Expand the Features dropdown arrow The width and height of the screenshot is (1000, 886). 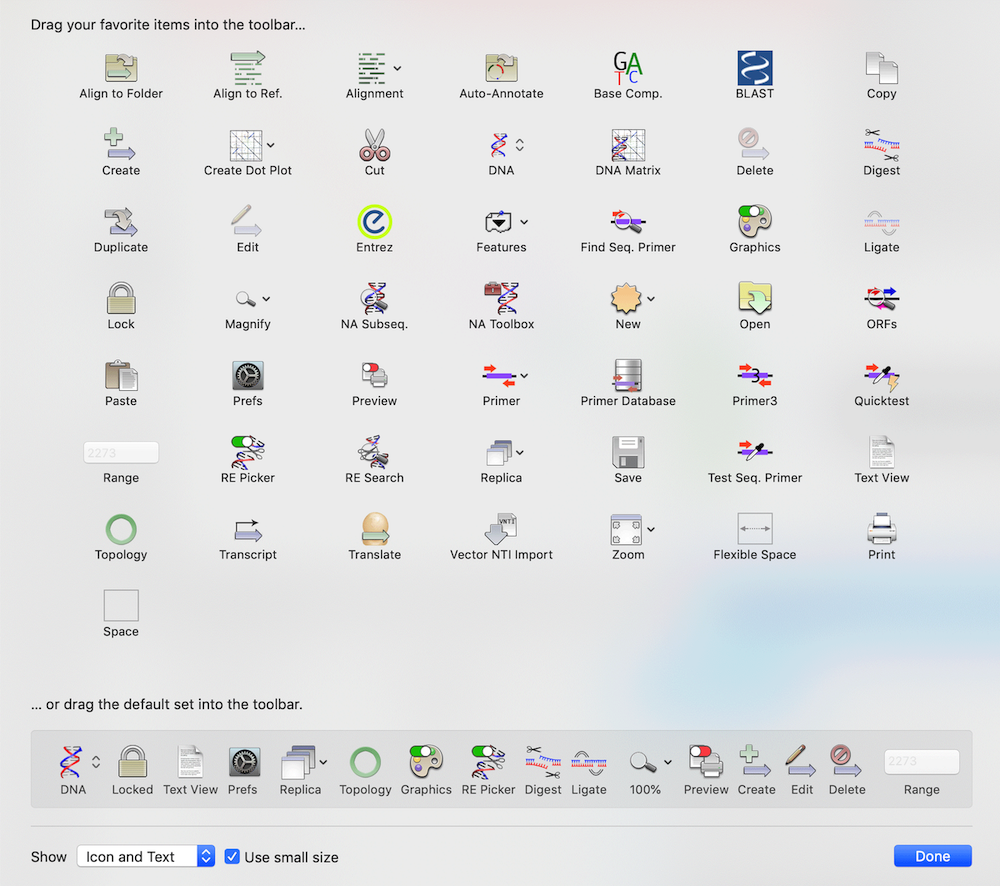click(524, 222)
